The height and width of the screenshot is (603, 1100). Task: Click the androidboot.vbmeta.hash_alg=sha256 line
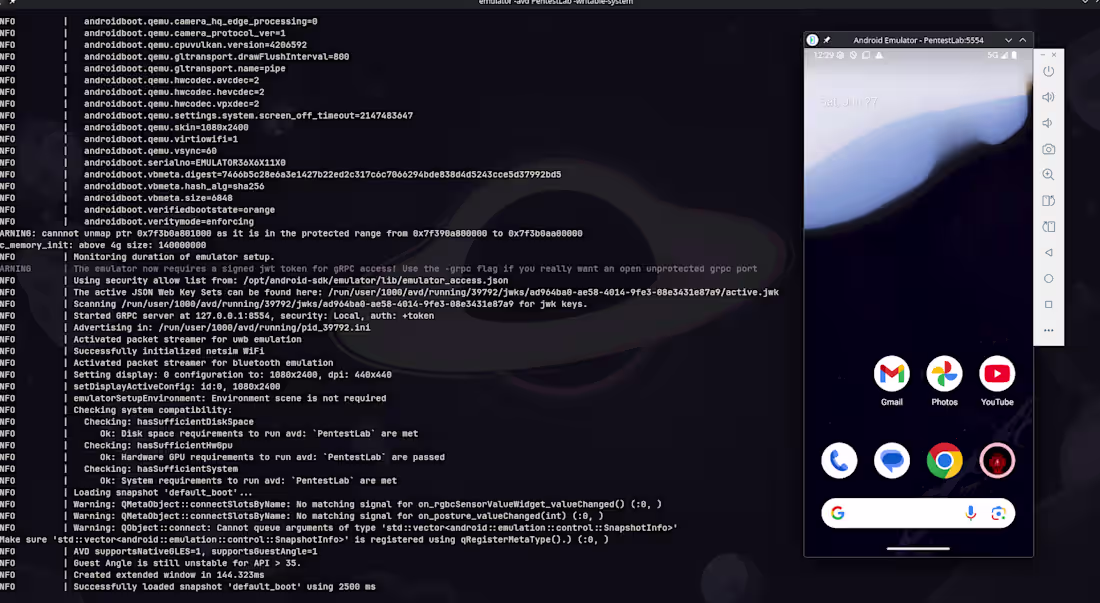coord(174,187)
